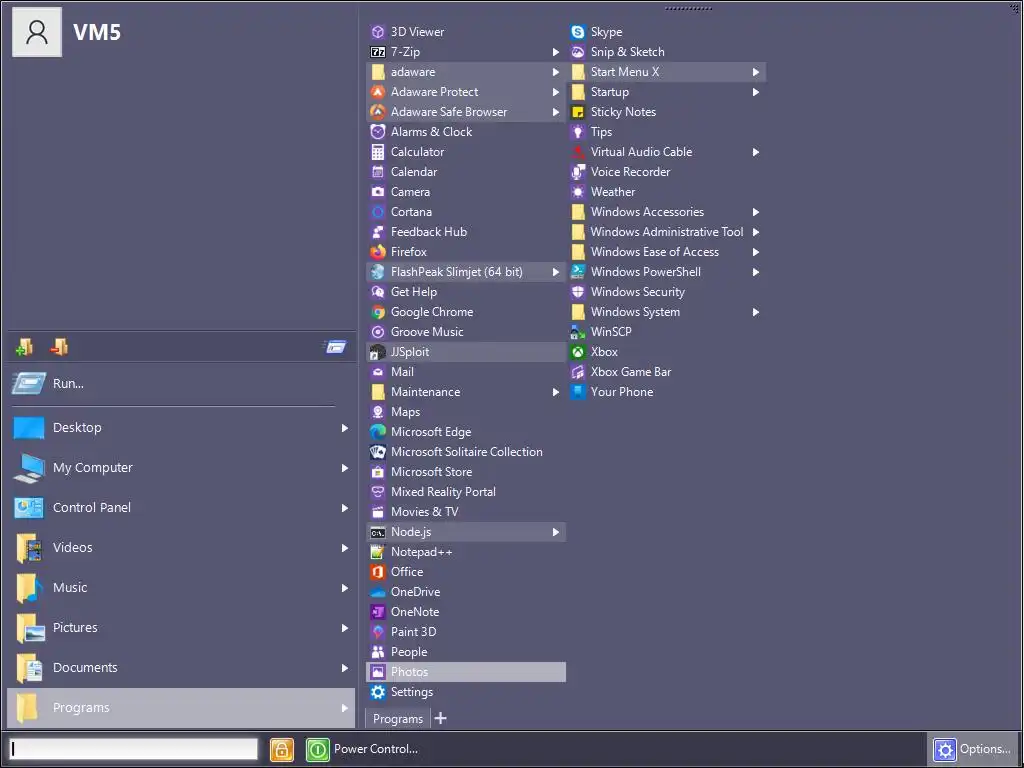The image size is (1024, 768).
Task: Click the Camera app icon
Action: [377, 191]
